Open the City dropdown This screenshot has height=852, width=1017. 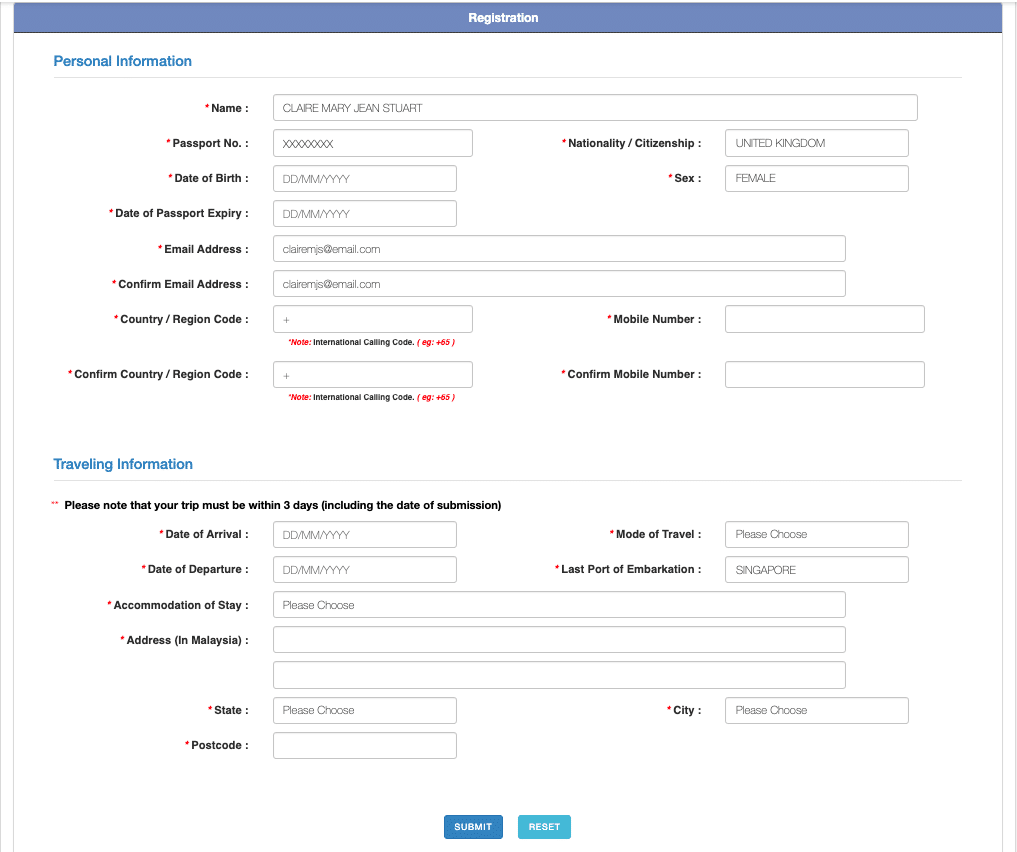pos(816,710)
